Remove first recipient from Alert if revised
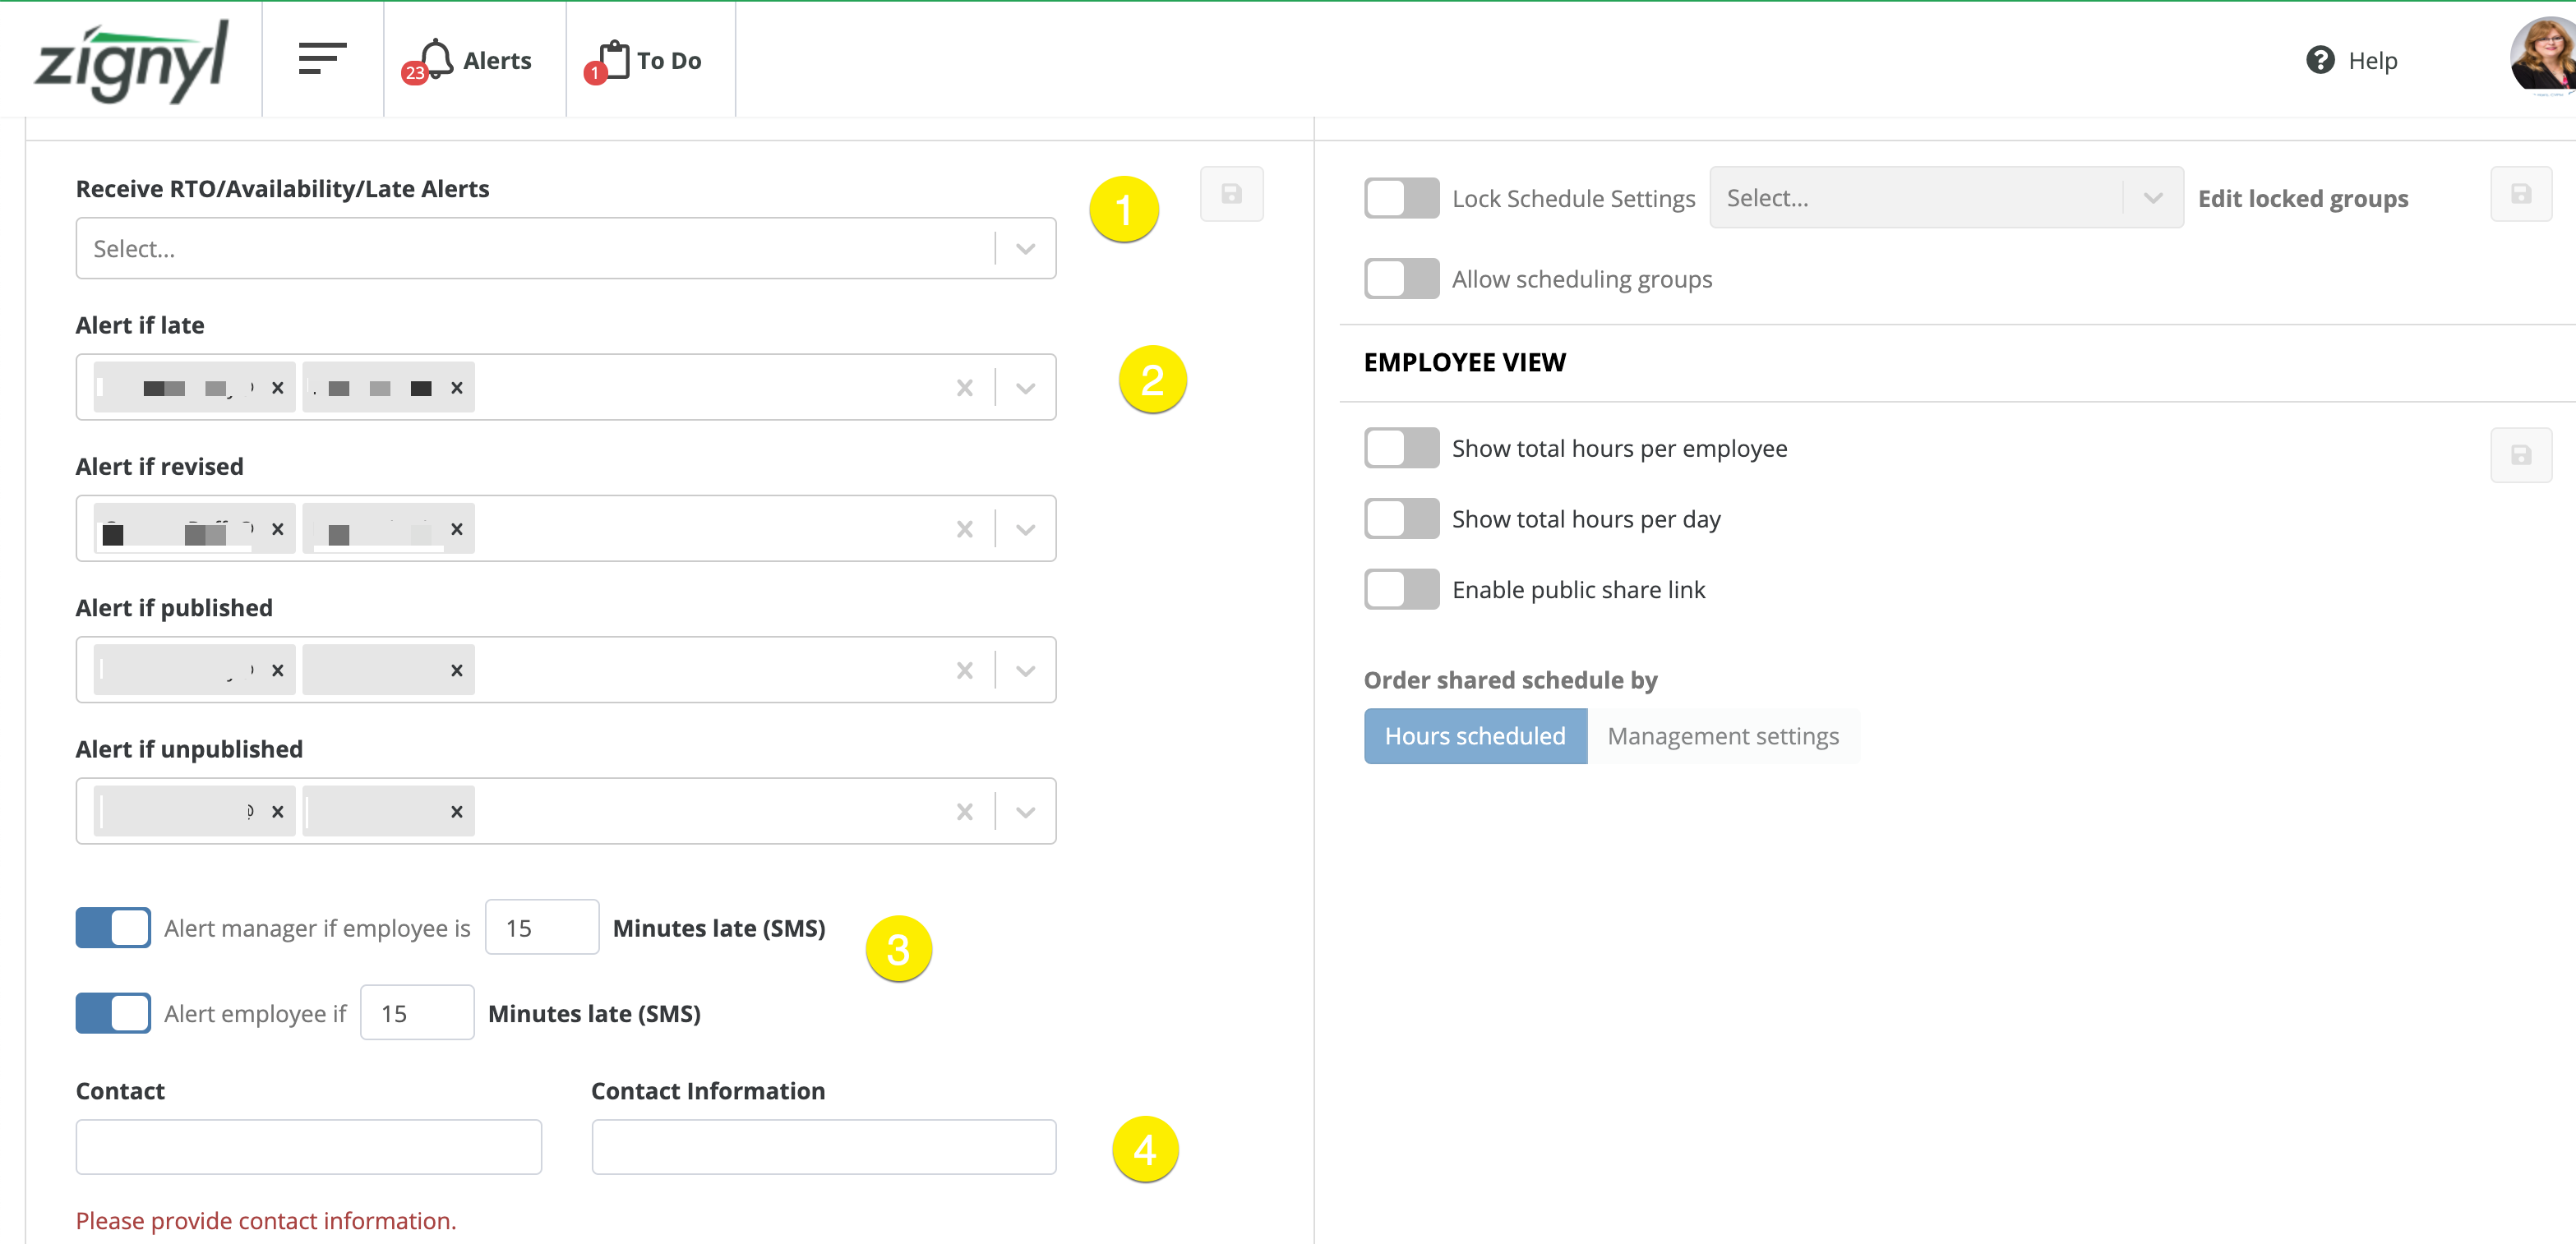 point(278,529)
